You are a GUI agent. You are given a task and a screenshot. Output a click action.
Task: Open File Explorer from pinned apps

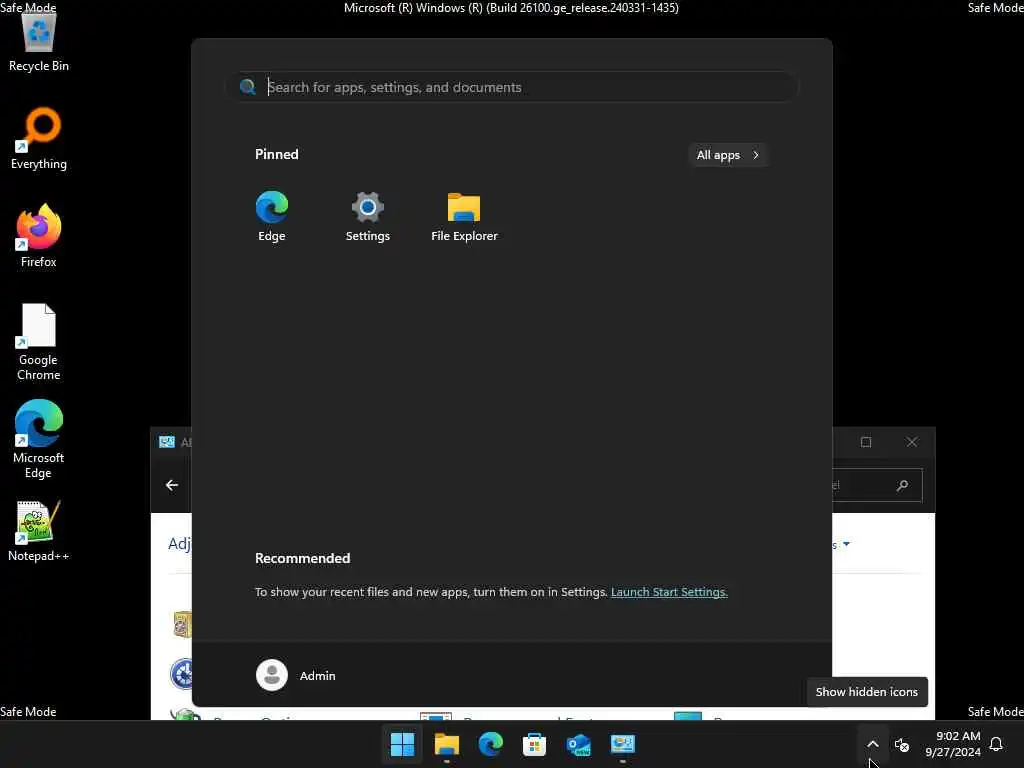[464, 217]
